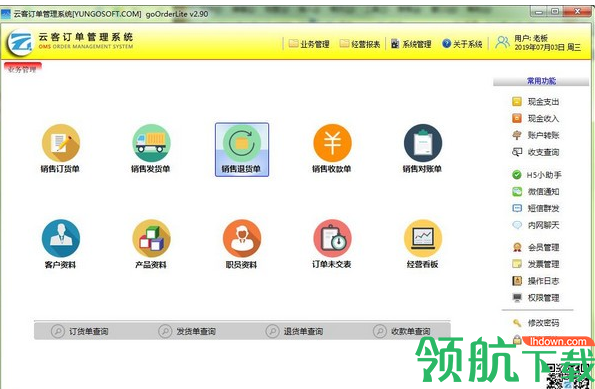595x389 pixels.
Task: Open 短信群发
Action: (x=535, y=208)
